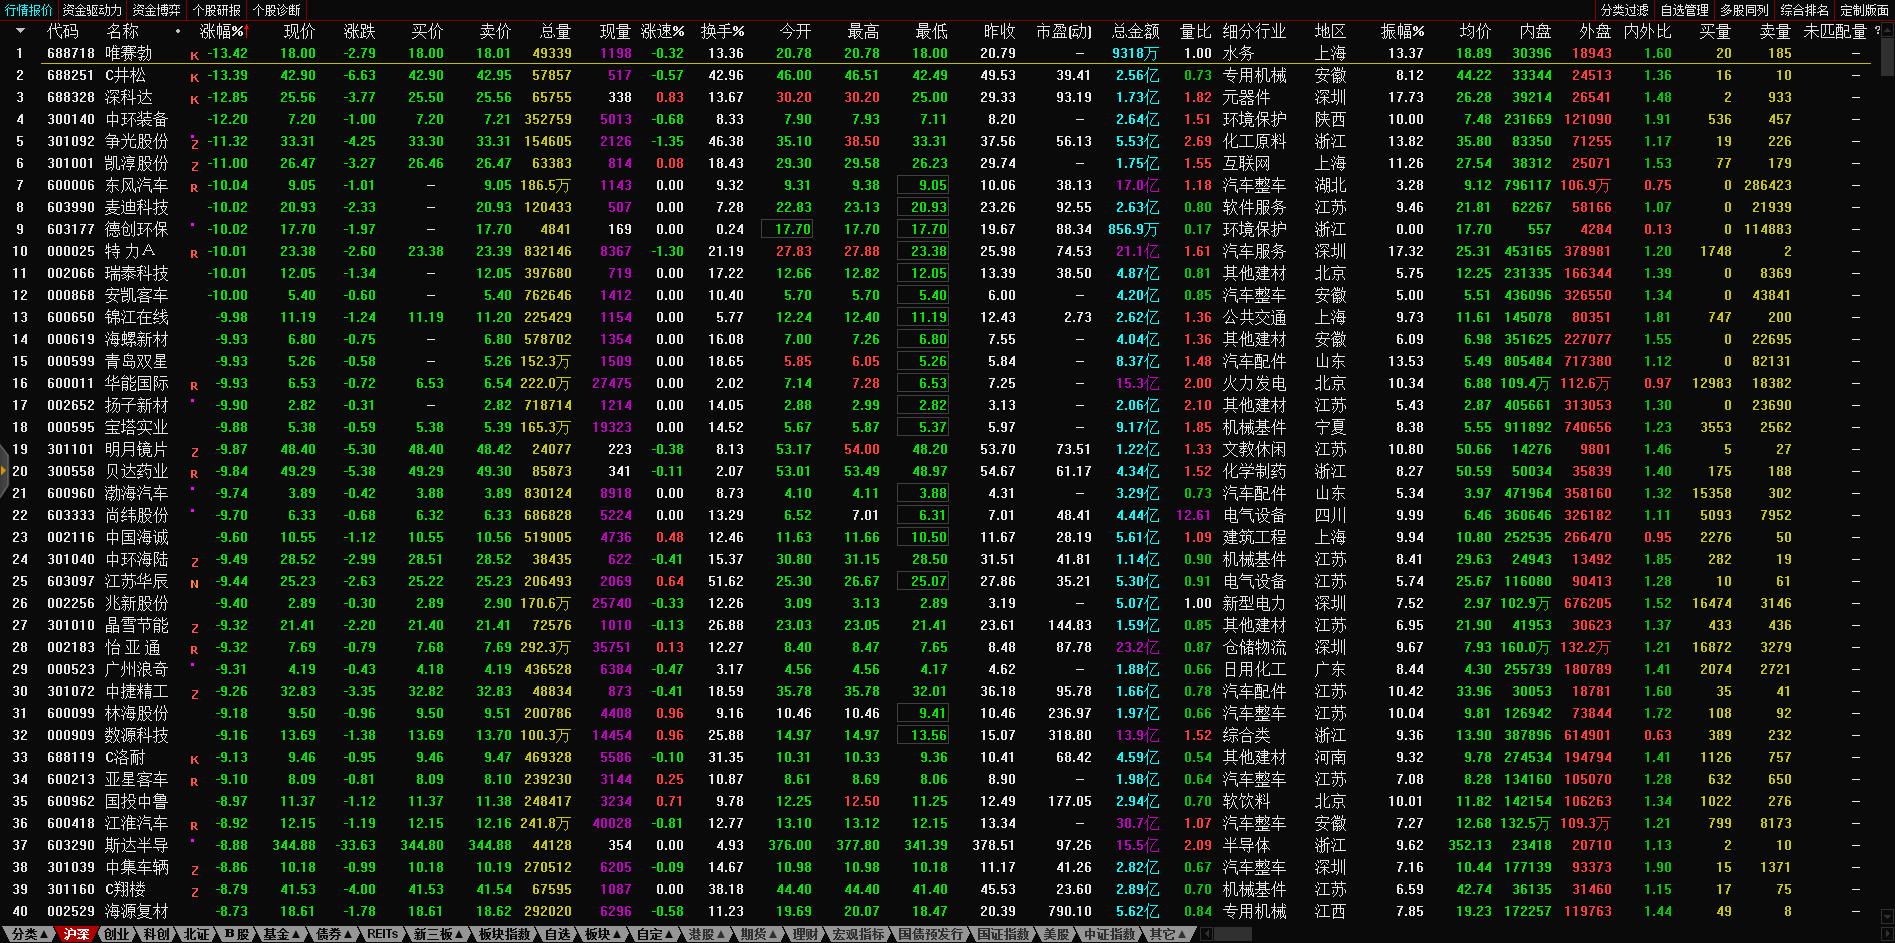
Task: Click the question mark help icon after 未匹配量
Action: click(1876, 31)
